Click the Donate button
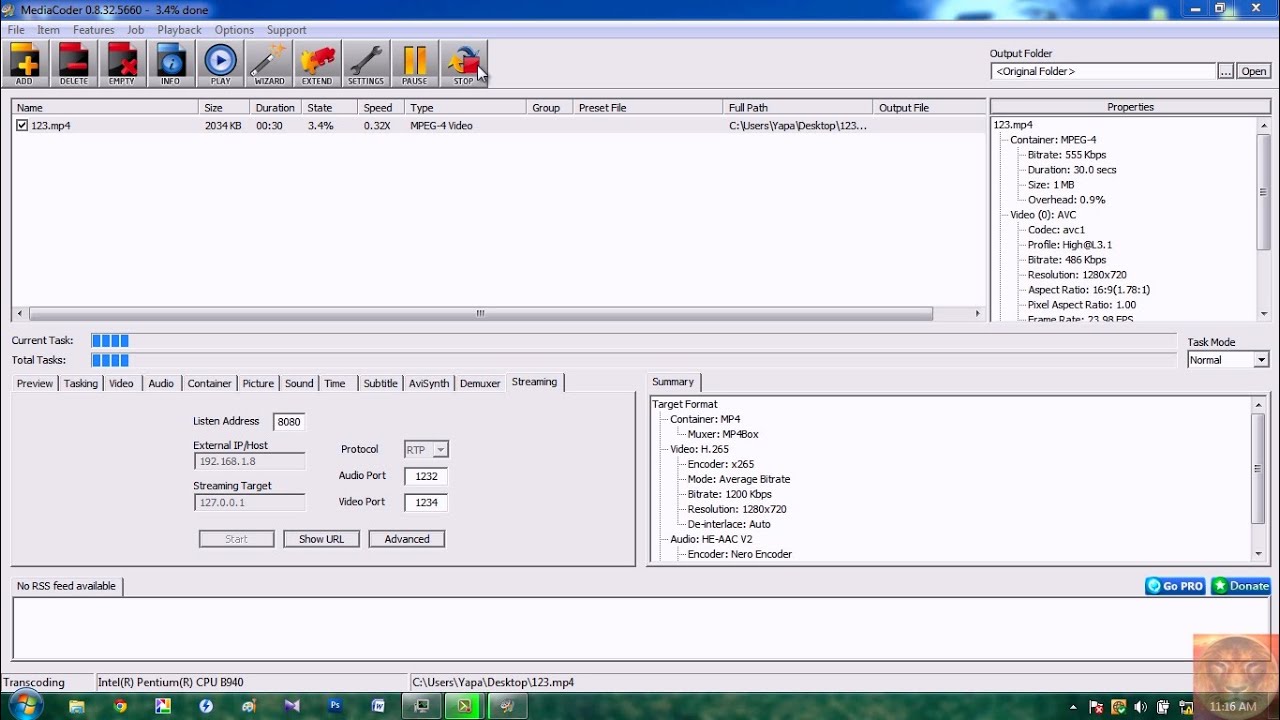The image size is (1280, 720). coord(1241,586)
